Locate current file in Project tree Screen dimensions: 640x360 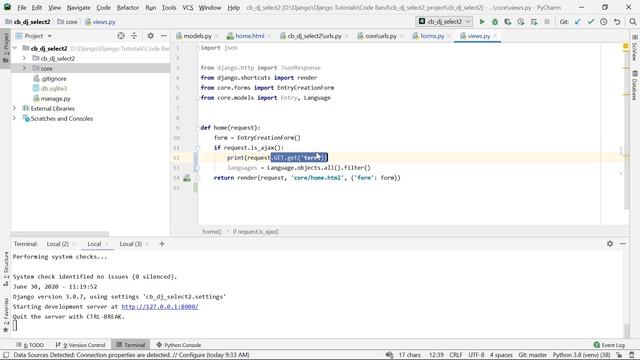[x=121, y=36]
